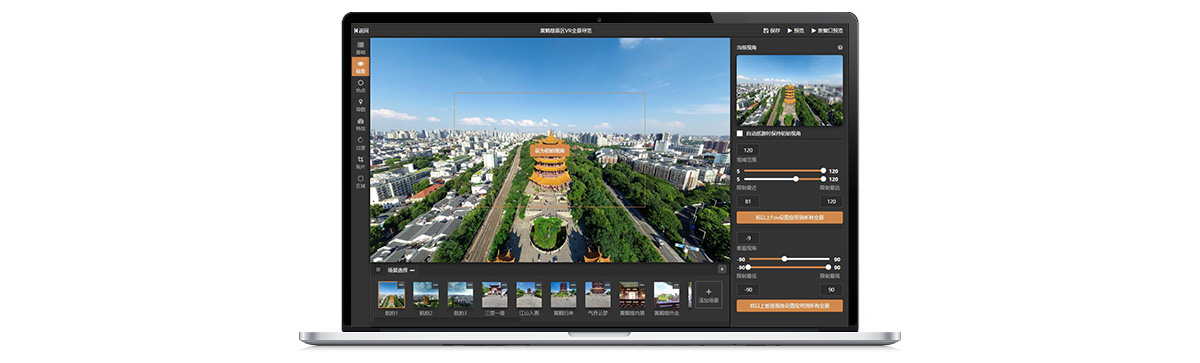The image size is (1200, 363).
Task: Select the first scene thumbnail 航拍1
Action: (391, 294)
